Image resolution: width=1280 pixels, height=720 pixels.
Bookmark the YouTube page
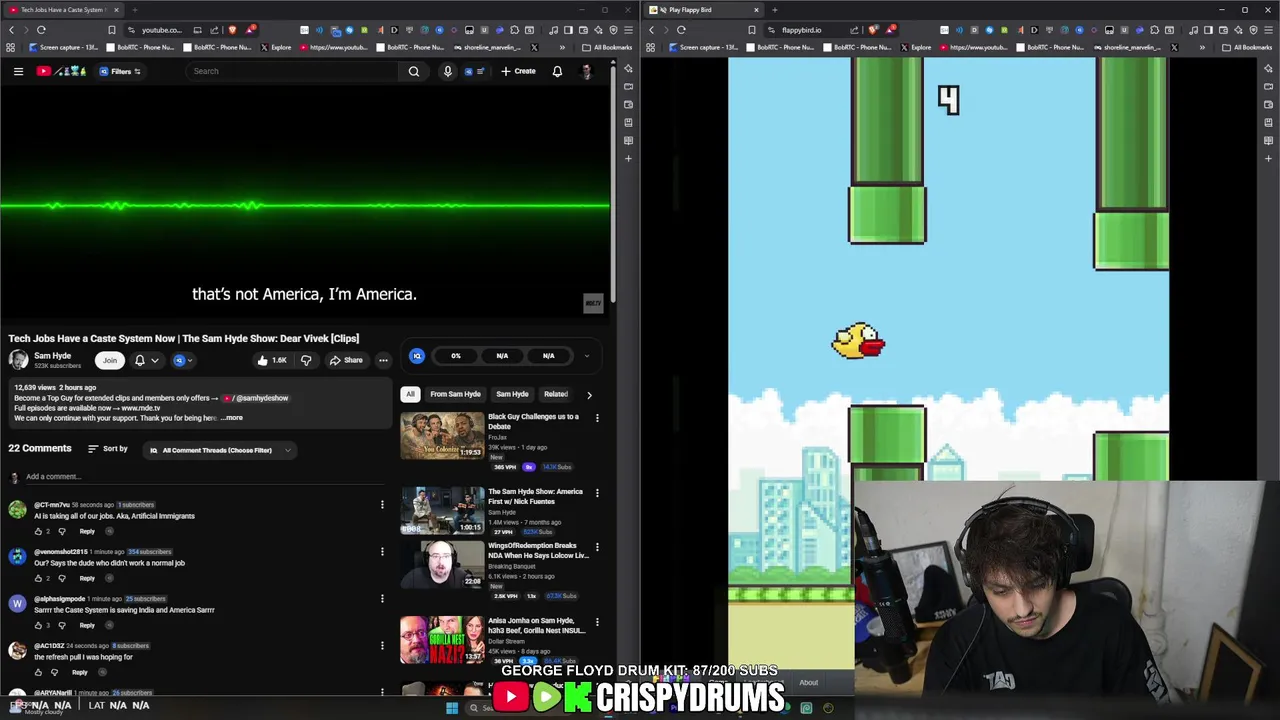click(111, 30)
